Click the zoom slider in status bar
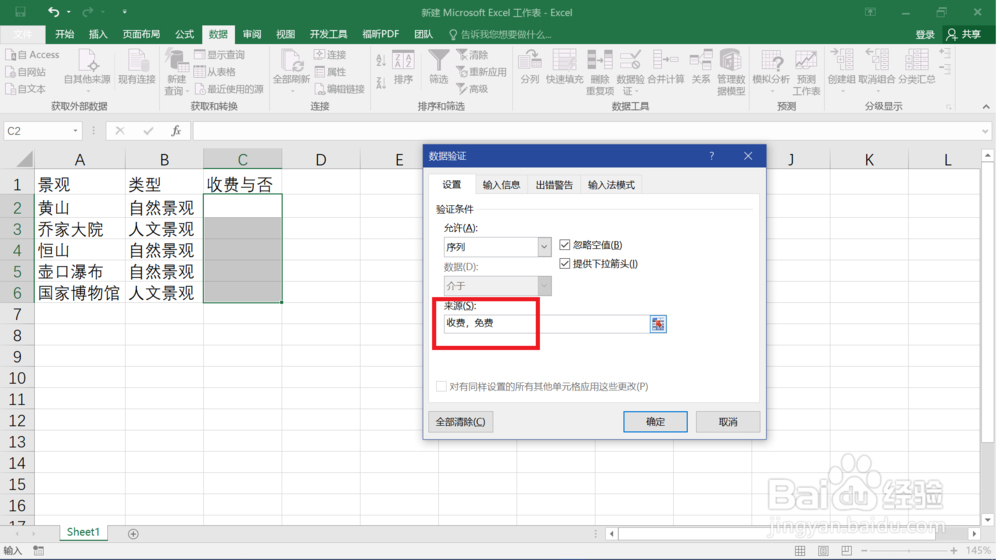Viewport: 1000px width, 560px height. pyautogui.click(x=908, y=550)
